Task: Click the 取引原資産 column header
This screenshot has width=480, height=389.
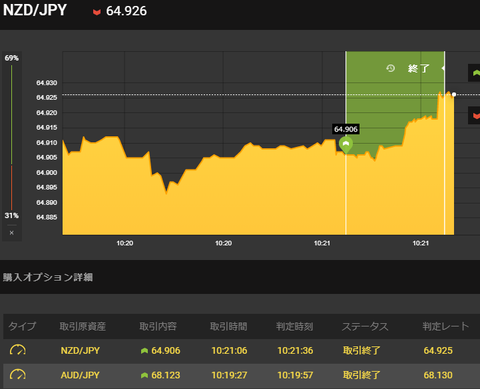Action: (83, 326)
